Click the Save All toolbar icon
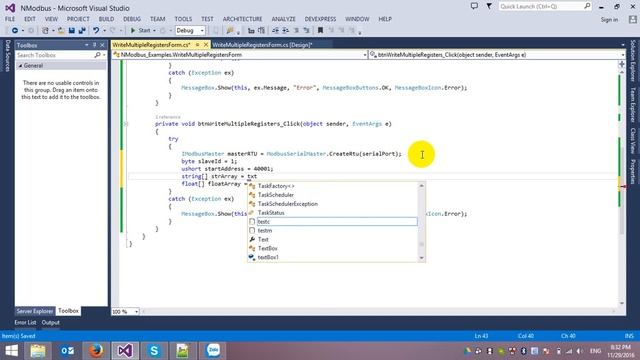This screenshot has height=360, width=640. (x=82, y=31)
